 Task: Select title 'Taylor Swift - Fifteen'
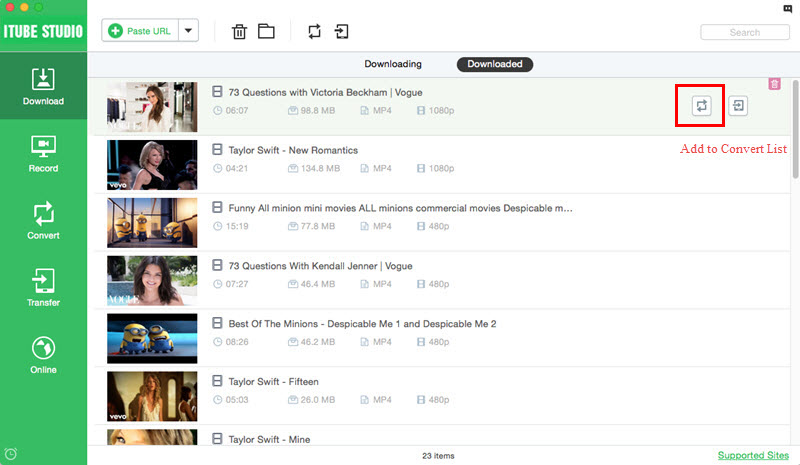pos(273,382)
